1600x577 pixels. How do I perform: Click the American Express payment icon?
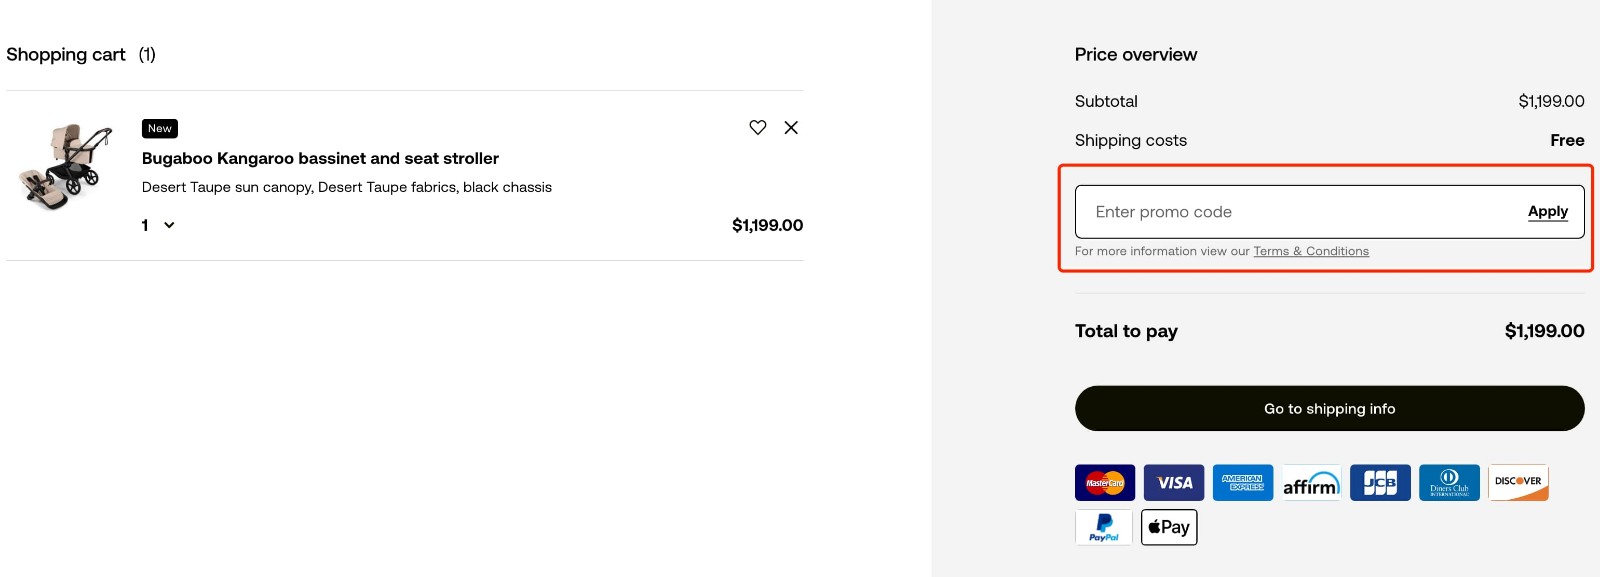point(1242,482)
